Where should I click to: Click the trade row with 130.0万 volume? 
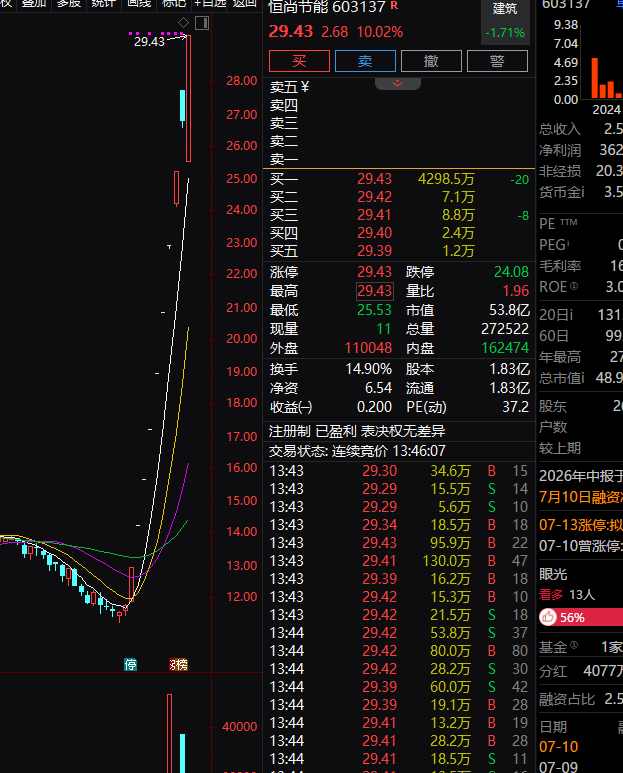pos(399,561)
